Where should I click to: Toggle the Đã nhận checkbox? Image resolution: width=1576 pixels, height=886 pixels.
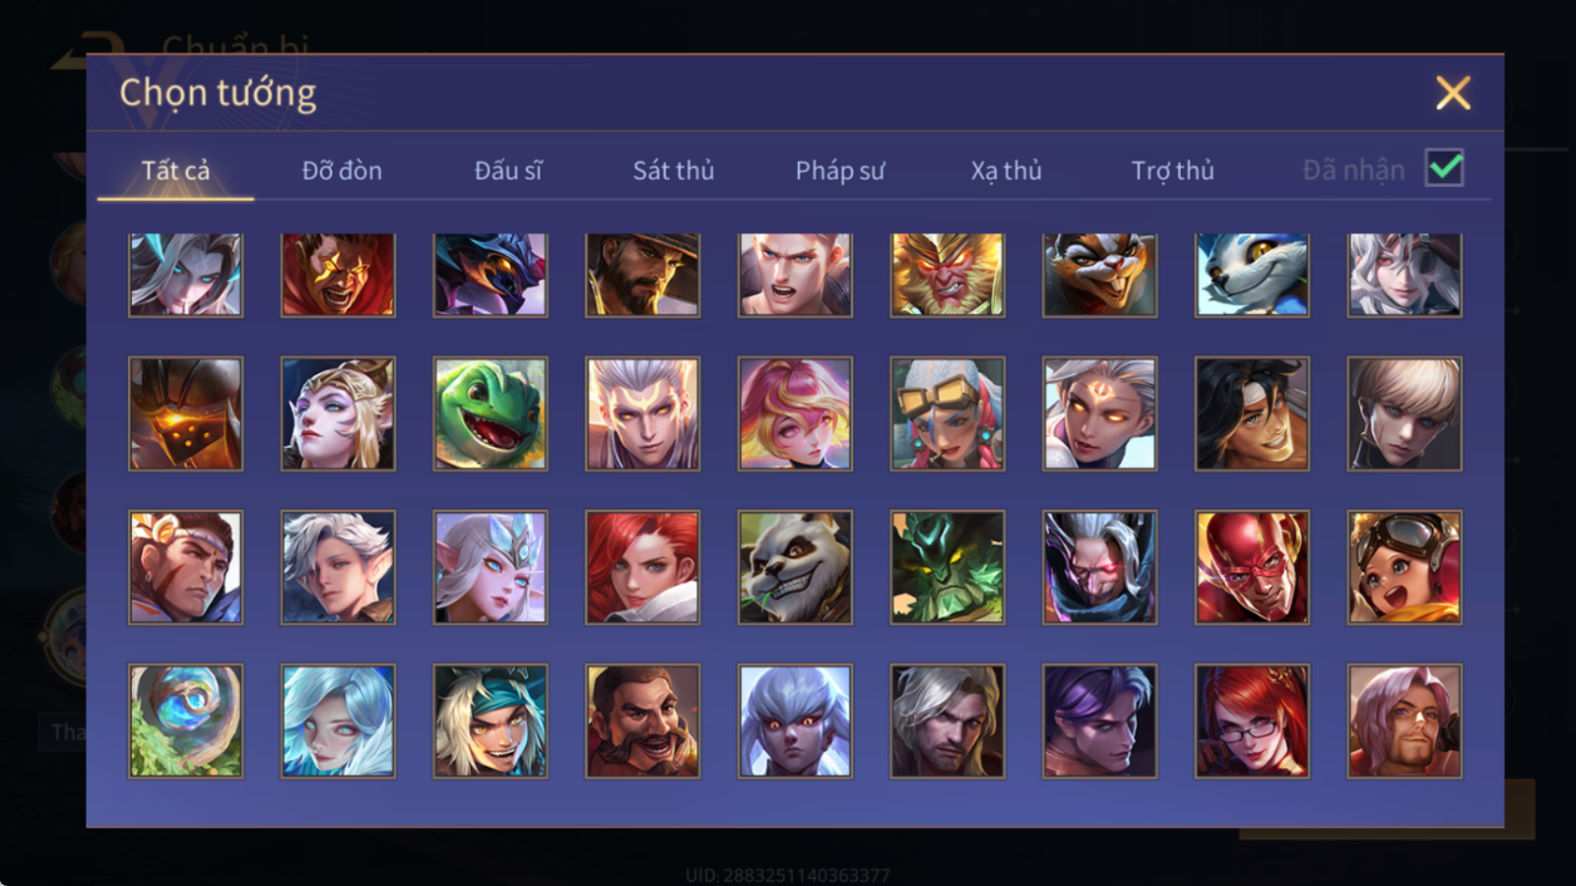pyautogui.click(x=1444, y=168)
